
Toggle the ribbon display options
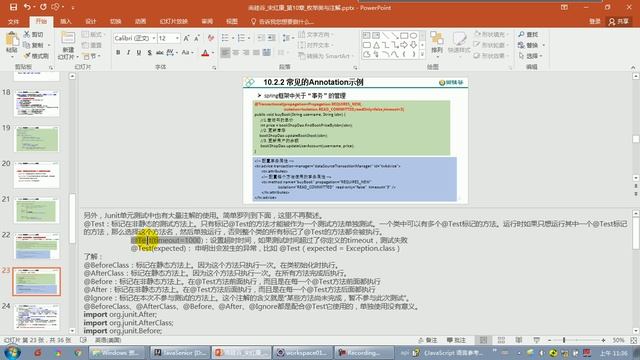pos(564,7)
